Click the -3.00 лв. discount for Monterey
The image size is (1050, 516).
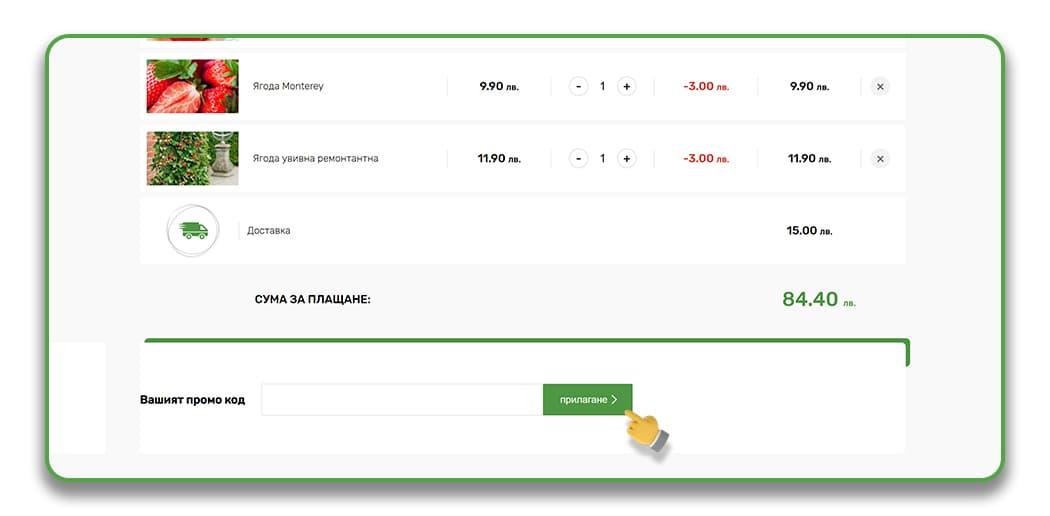click(x=705, y=87)
